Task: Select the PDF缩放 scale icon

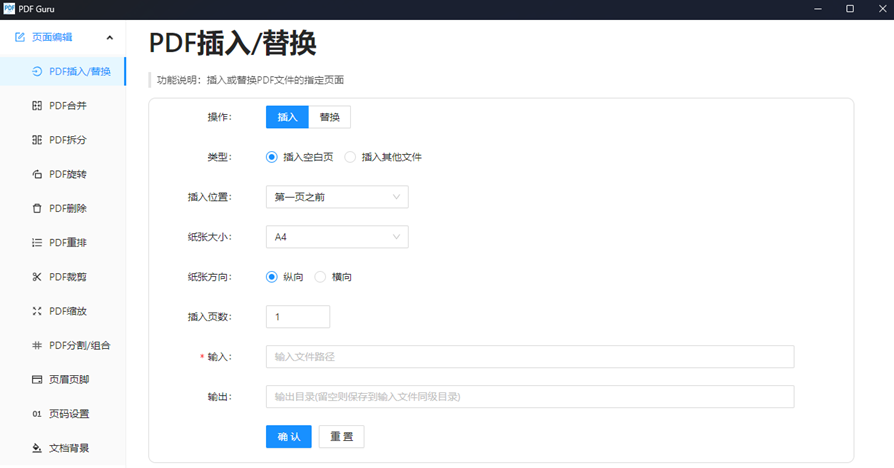Action: click(37, 311)
